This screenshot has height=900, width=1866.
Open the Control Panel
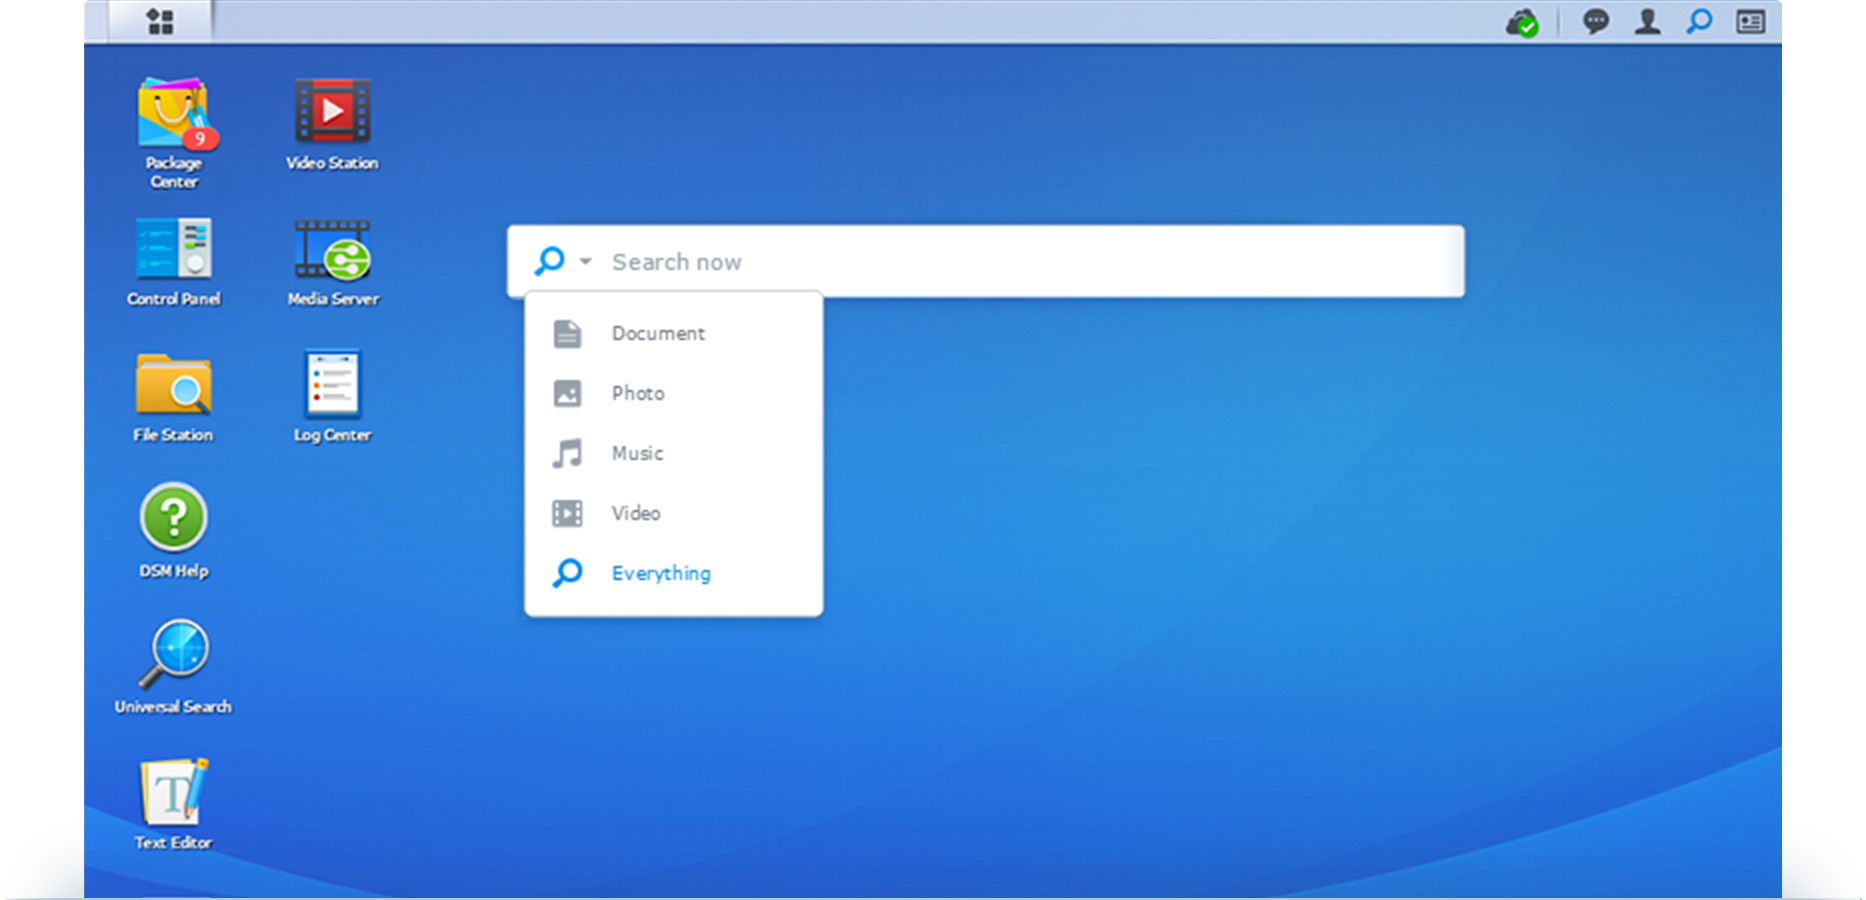pyautogui.click(x=173, y=252)
